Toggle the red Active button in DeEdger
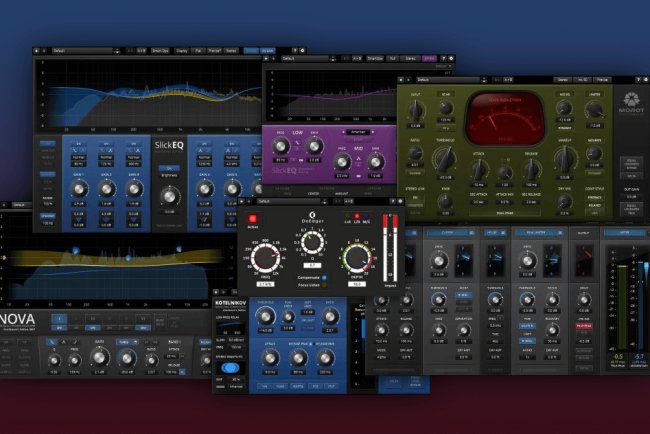Viewport: 650px width, 434px height. click(x=252, y=219)
